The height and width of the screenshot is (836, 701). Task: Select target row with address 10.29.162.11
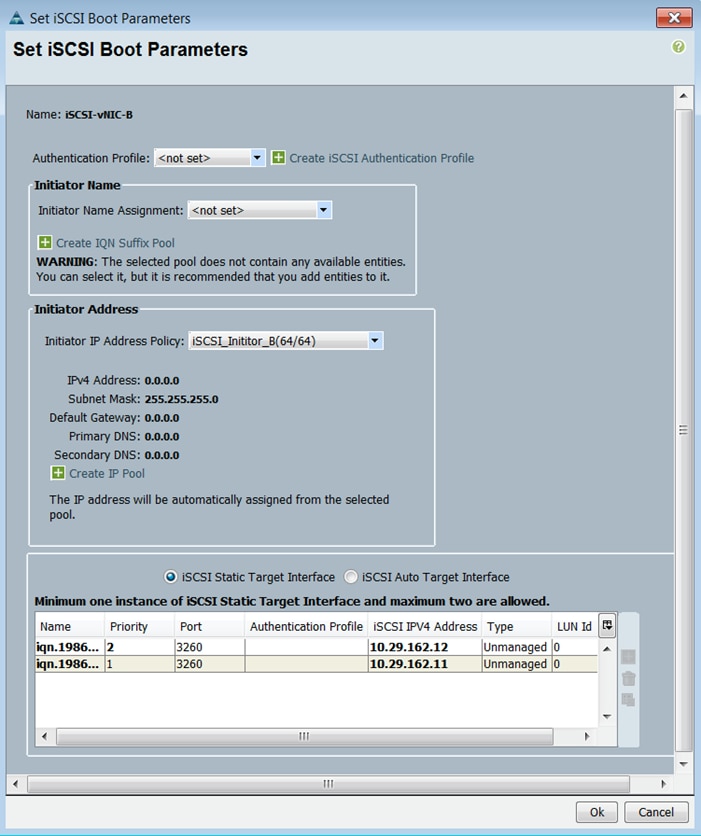click(x=316, y=664)
